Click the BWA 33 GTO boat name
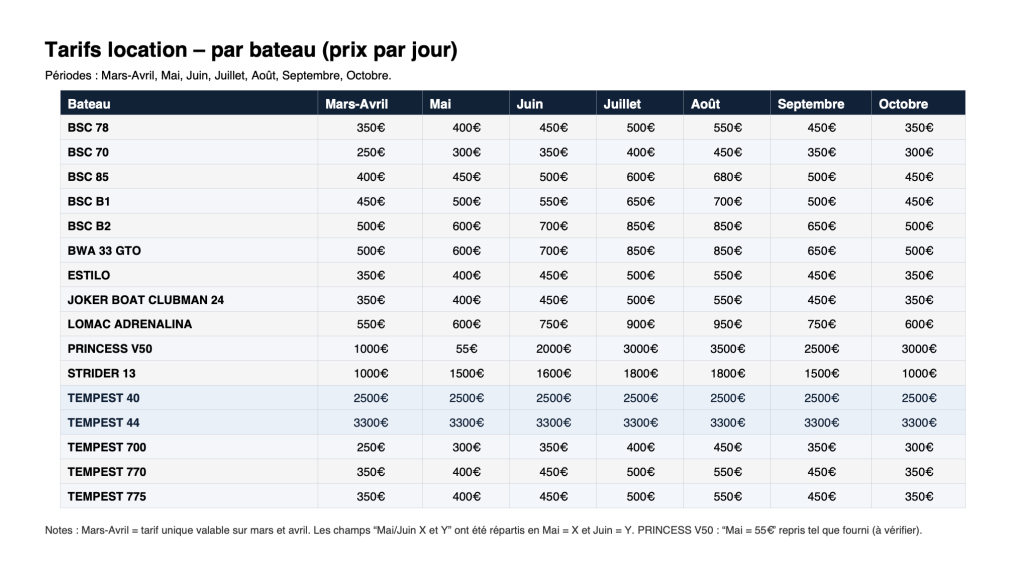 104,251
